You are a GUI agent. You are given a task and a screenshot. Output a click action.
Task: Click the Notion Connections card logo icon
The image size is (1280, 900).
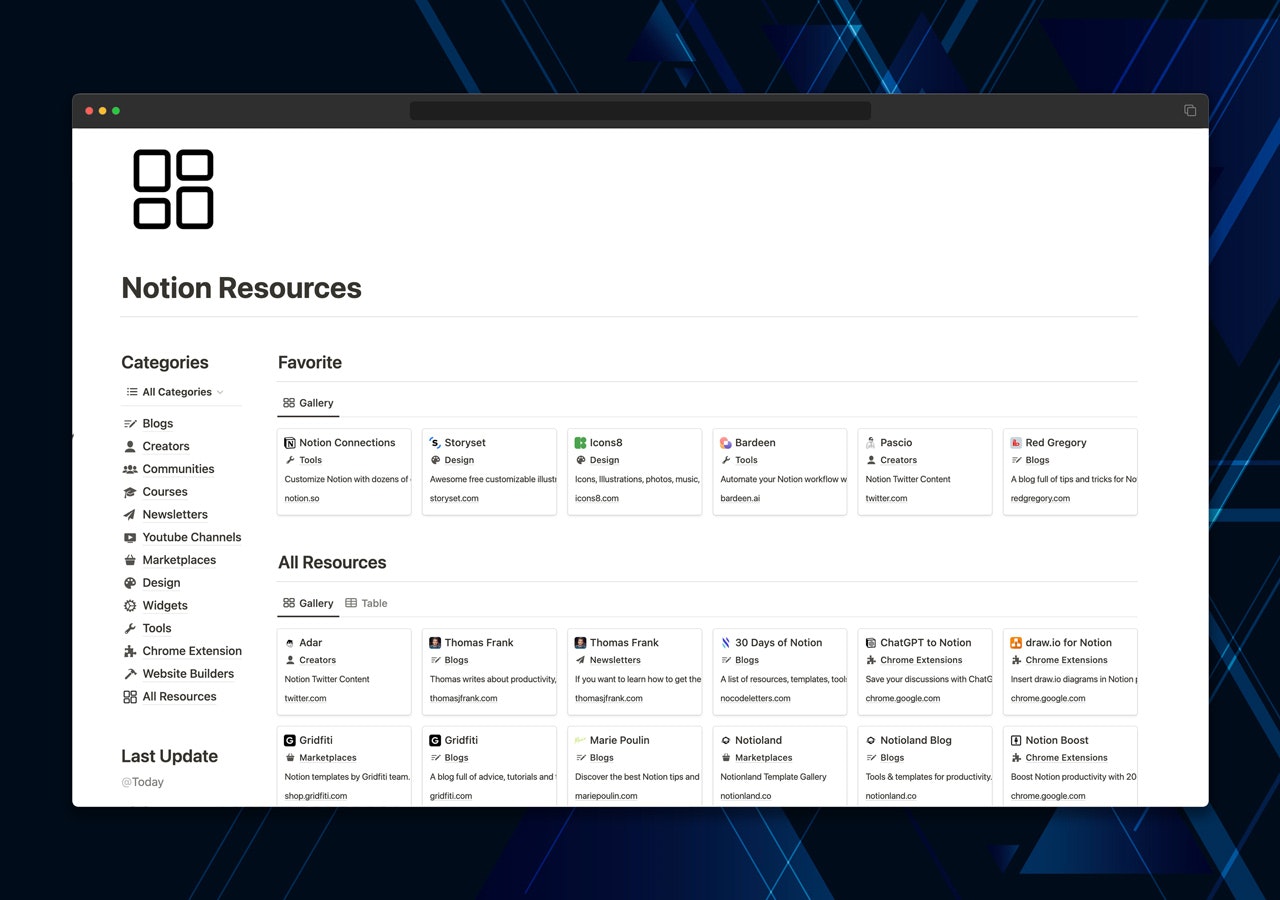[x=290, y=443]
